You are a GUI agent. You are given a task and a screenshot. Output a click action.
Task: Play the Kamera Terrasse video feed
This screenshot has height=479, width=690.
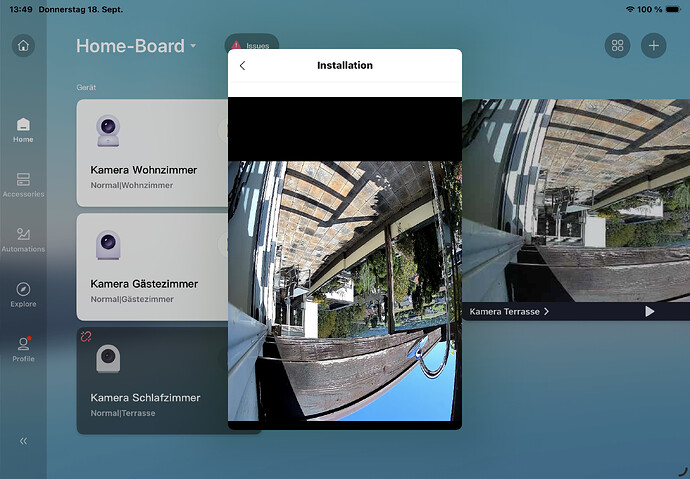[x=650, y=312]
